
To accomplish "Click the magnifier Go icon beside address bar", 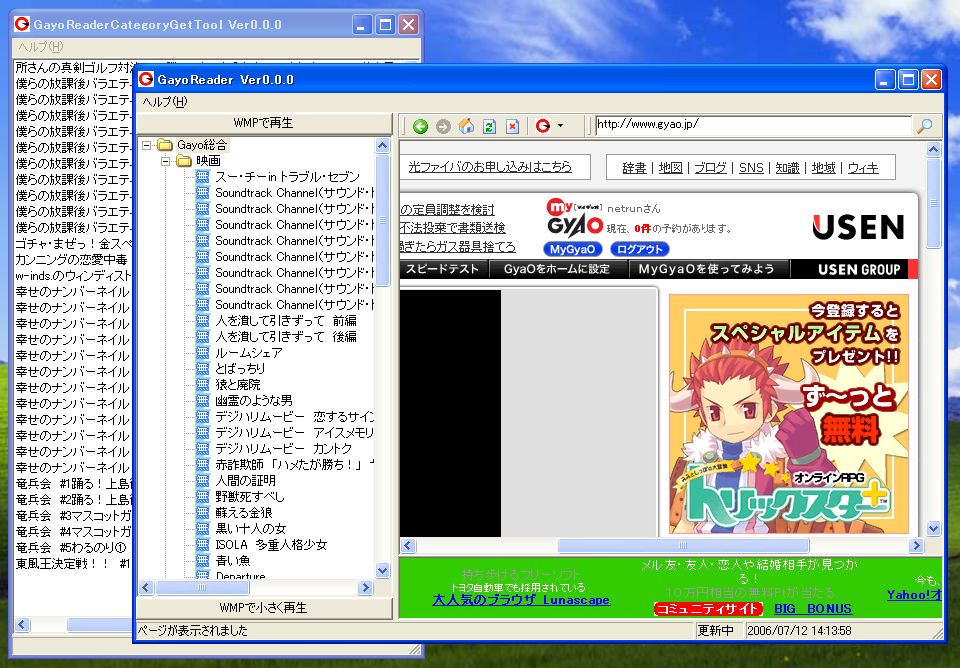I will click(x=924, y=126).
